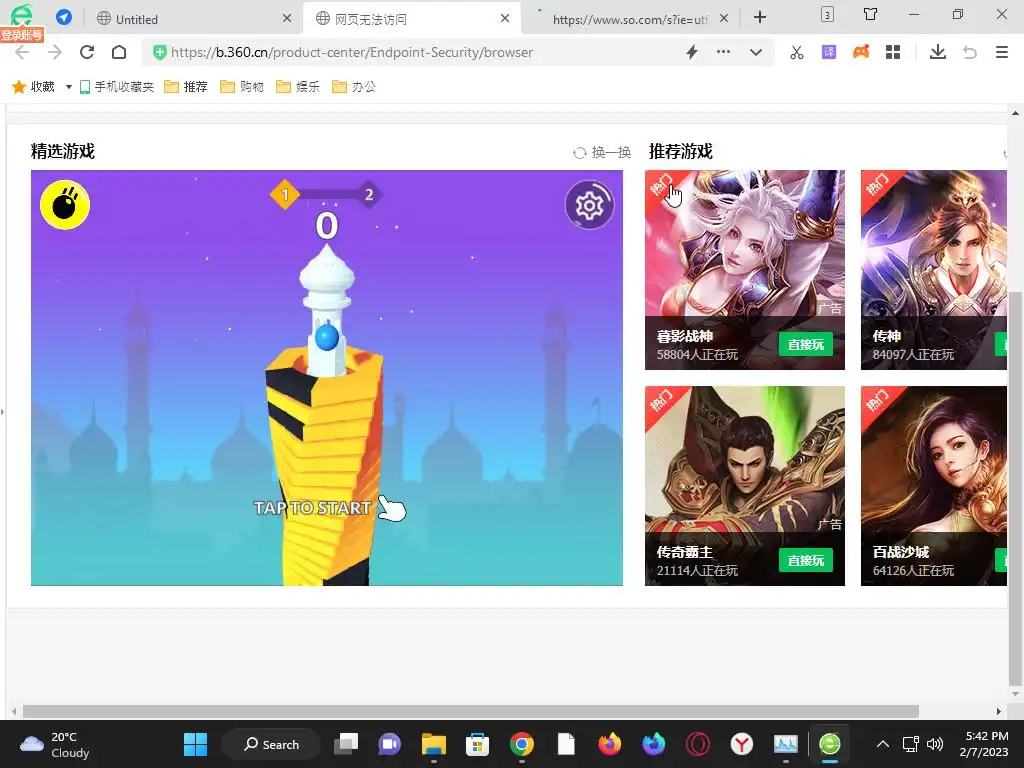1024x768 pixels.
Task: Expand the 收藏 dropdown arrow
Action: click(69, 87)
